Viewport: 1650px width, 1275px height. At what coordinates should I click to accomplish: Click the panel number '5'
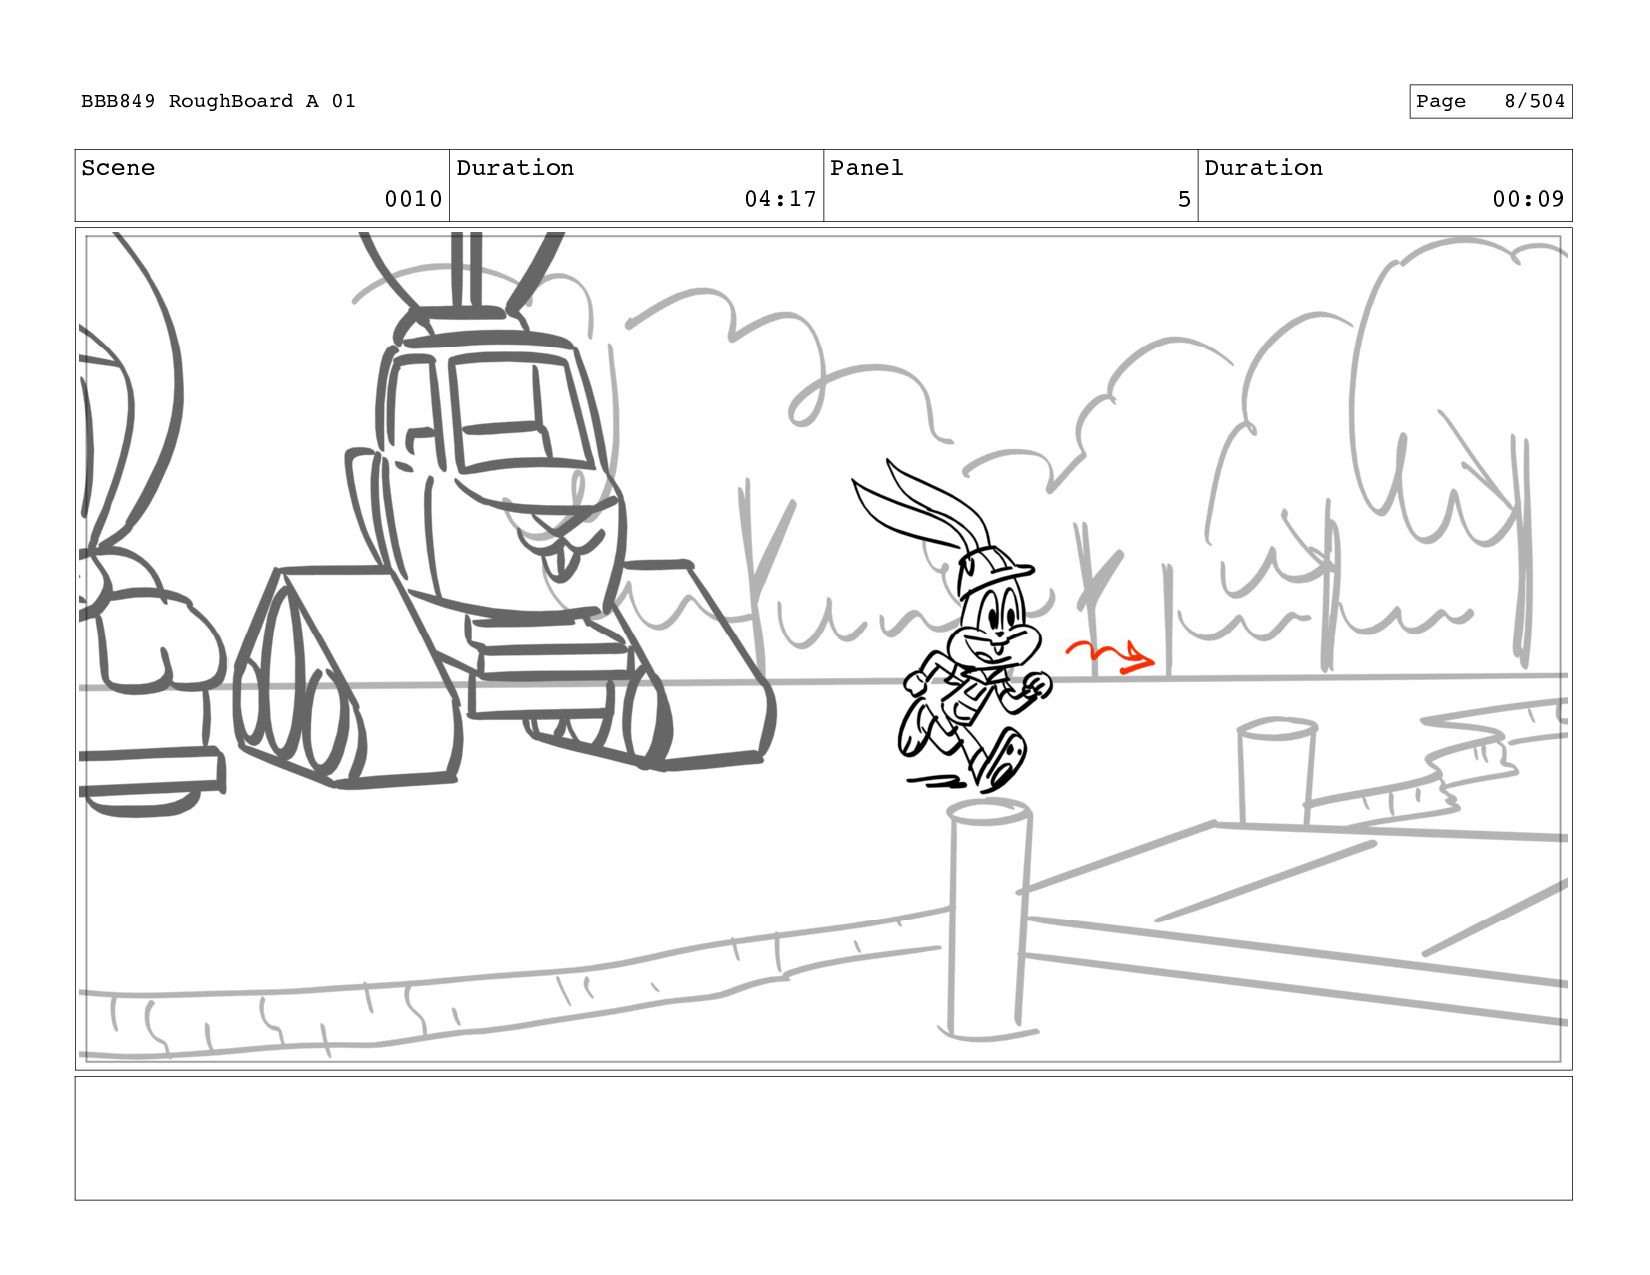(x=1184, y=199)
